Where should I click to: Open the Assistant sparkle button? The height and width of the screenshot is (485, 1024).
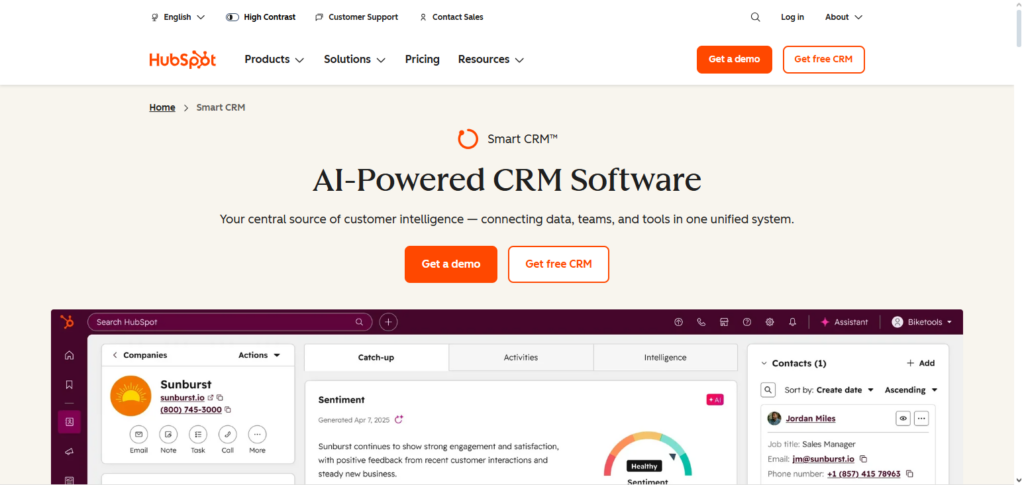tap(844, 322)
